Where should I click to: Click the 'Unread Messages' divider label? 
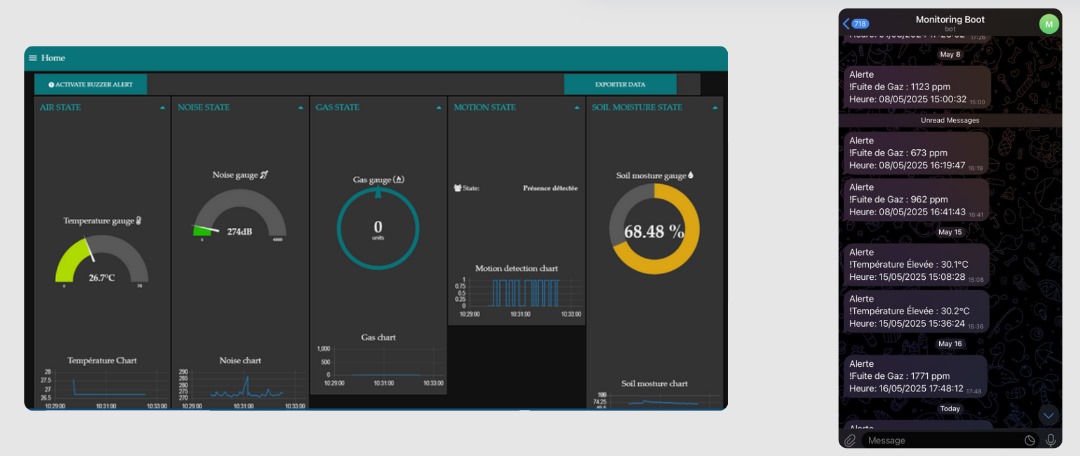(950, 120)
